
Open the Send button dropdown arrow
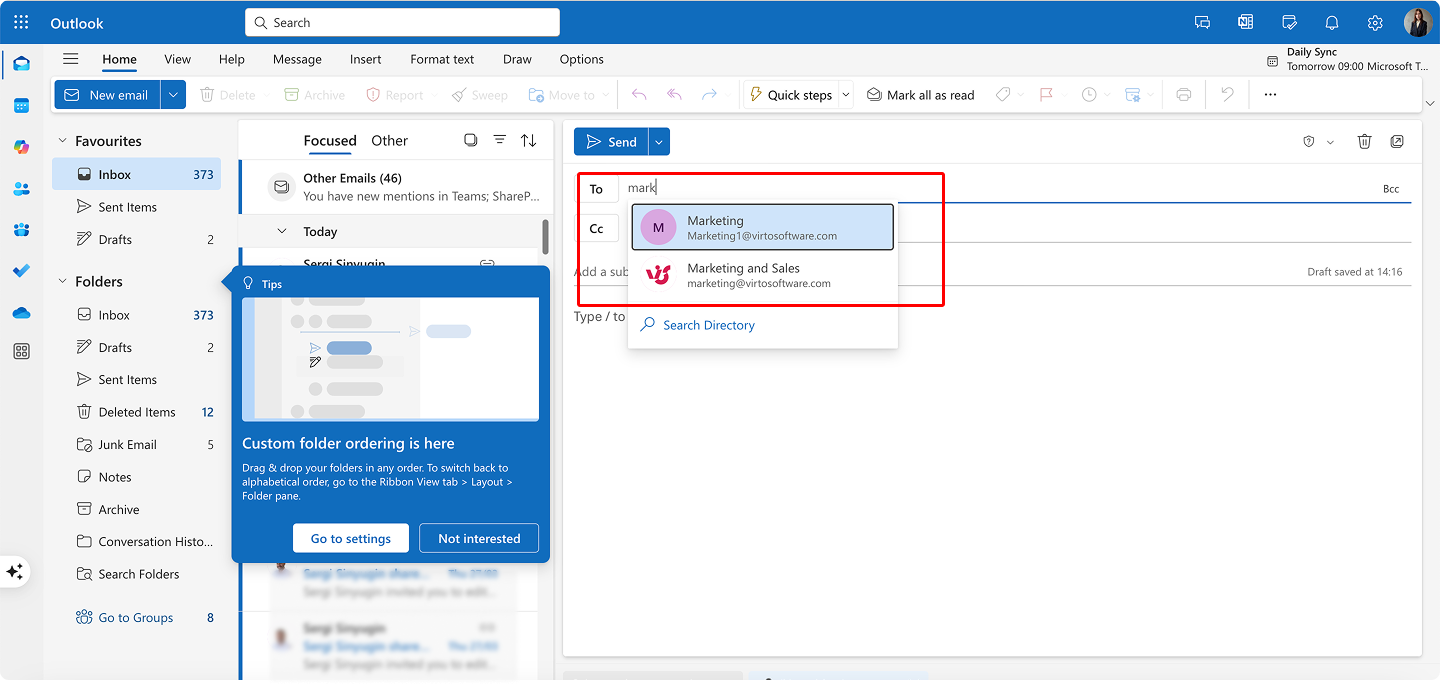(658, 141)
